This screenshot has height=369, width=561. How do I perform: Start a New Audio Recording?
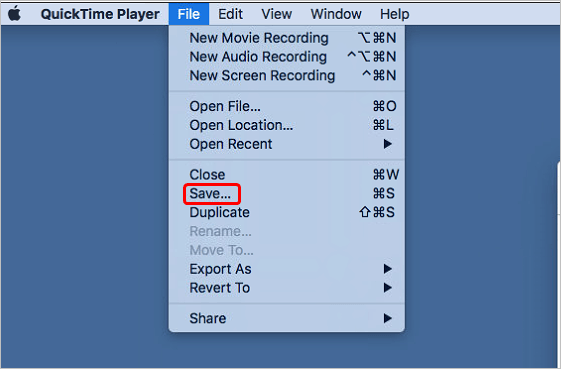287,57
